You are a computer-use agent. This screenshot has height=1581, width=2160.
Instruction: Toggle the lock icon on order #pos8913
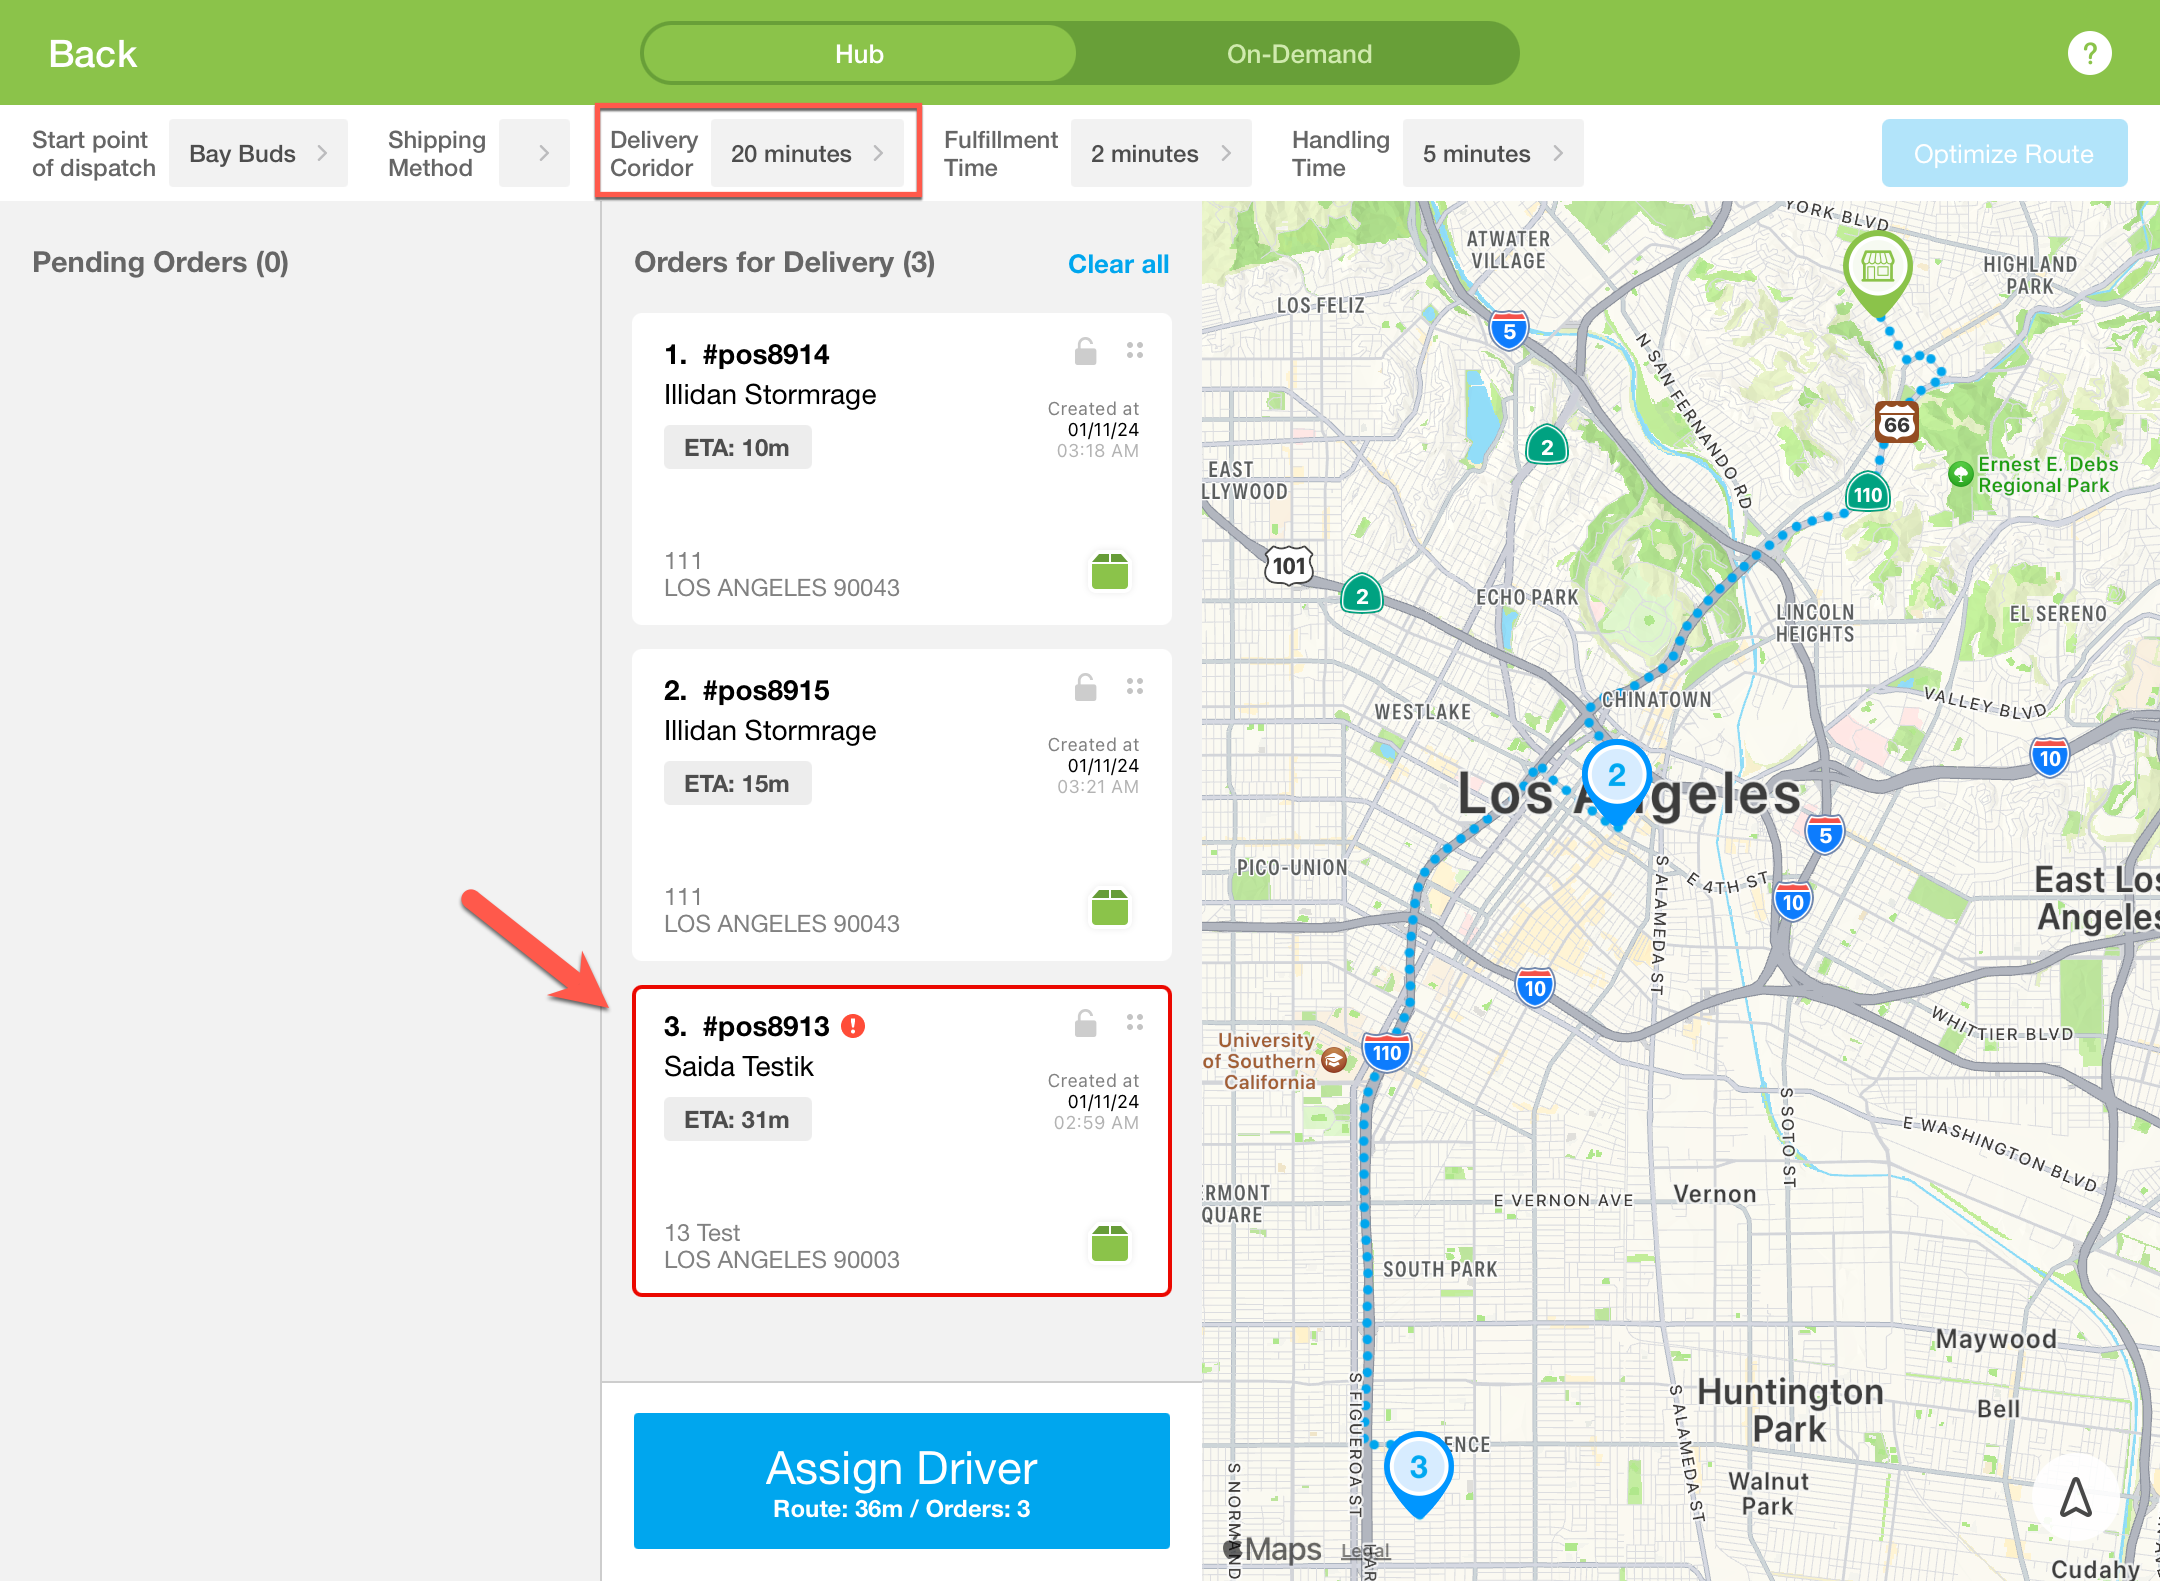[x=1085, y=1023]
